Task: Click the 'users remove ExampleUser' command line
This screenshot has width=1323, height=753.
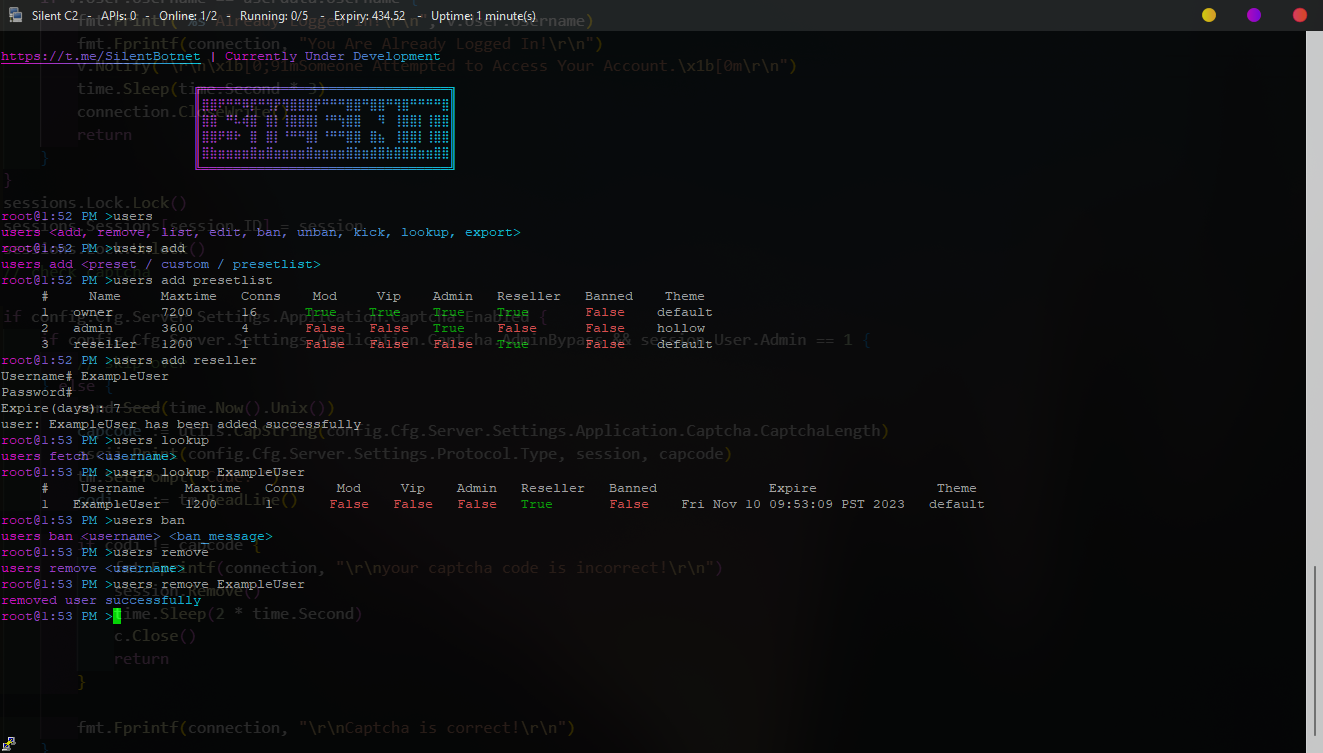Action: tap(153, 584)
